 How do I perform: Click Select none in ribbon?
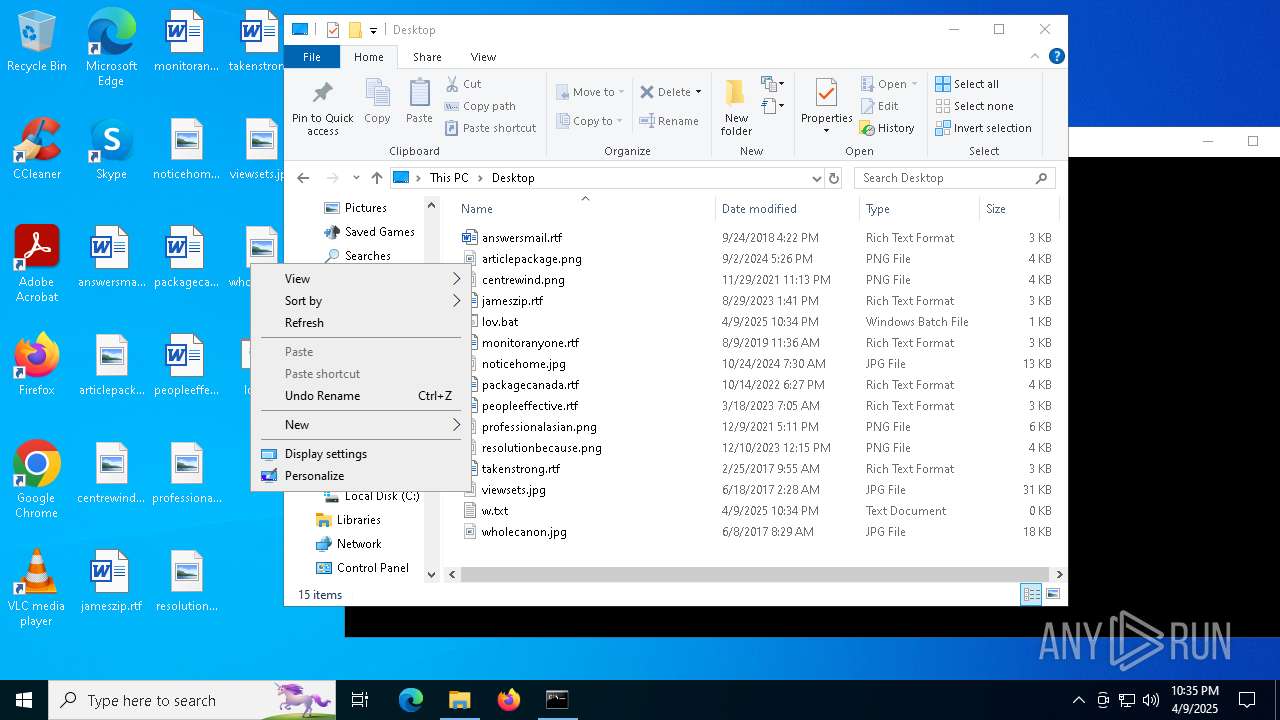pos(975,106)
